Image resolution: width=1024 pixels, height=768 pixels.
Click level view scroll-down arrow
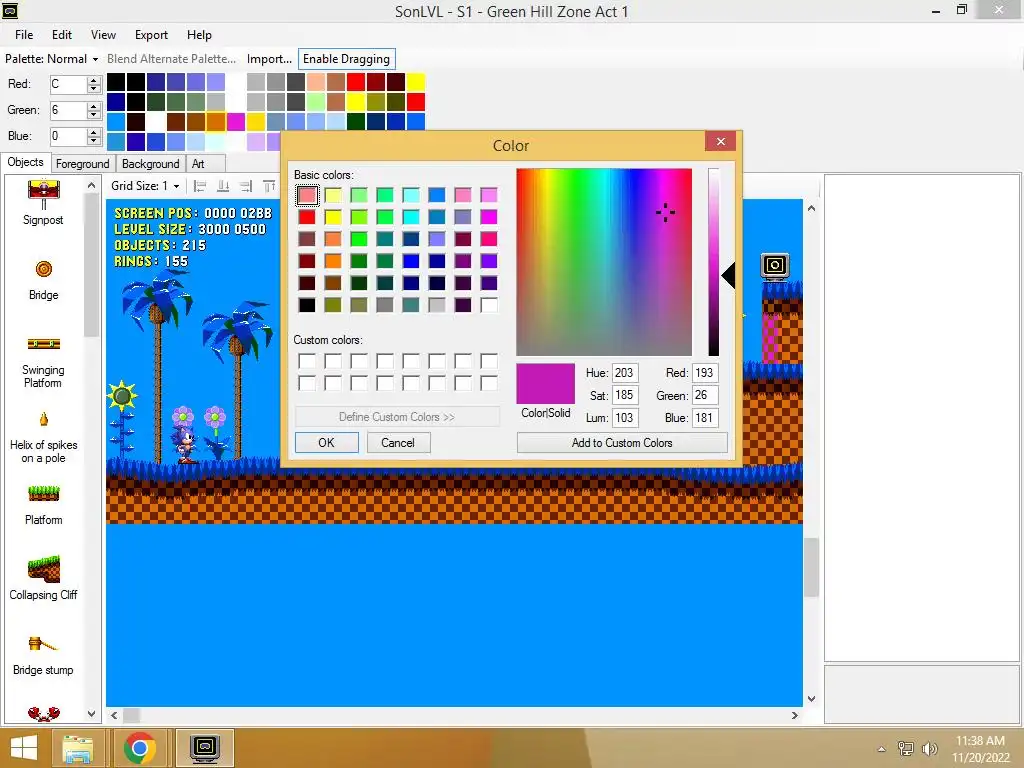point(811,698)
